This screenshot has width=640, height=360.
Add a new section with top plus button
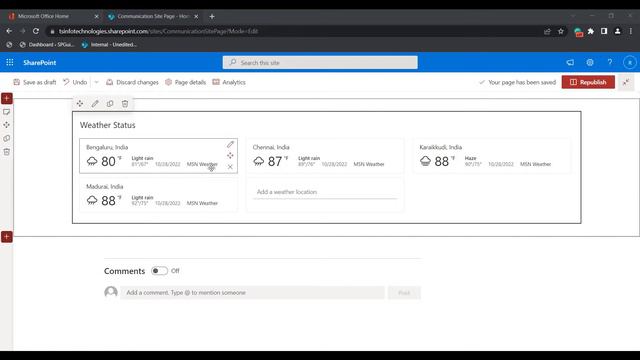click(x=7, y=98)
